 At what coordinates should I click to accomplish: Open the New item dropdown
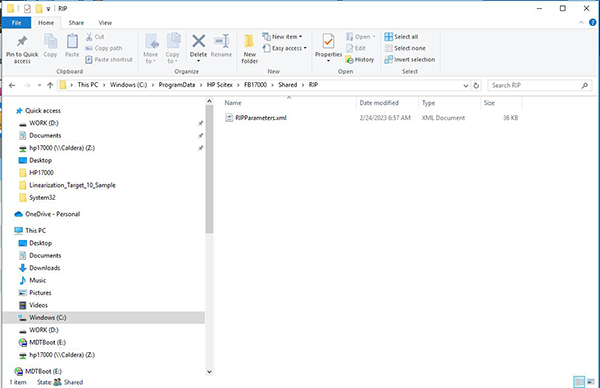click(282, 37)
